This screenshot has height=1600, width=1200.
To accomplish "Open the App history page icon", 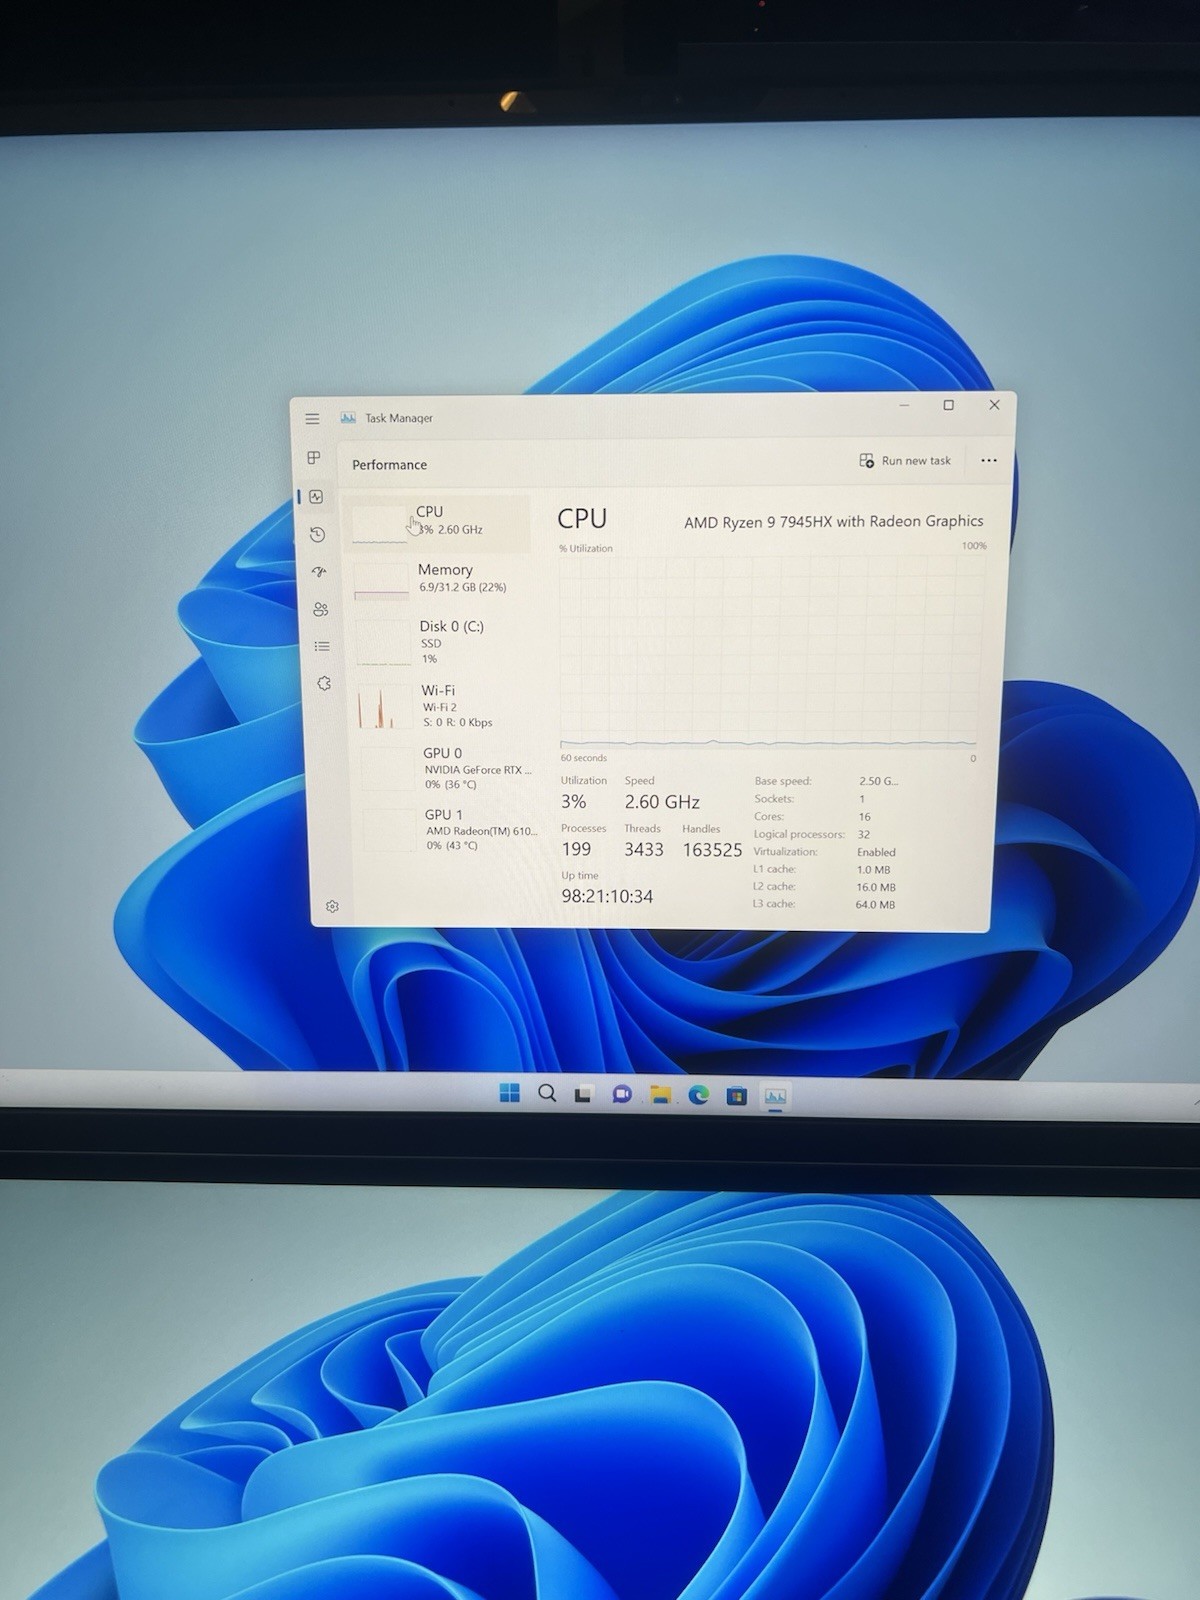I will click(x=317, y=535).
